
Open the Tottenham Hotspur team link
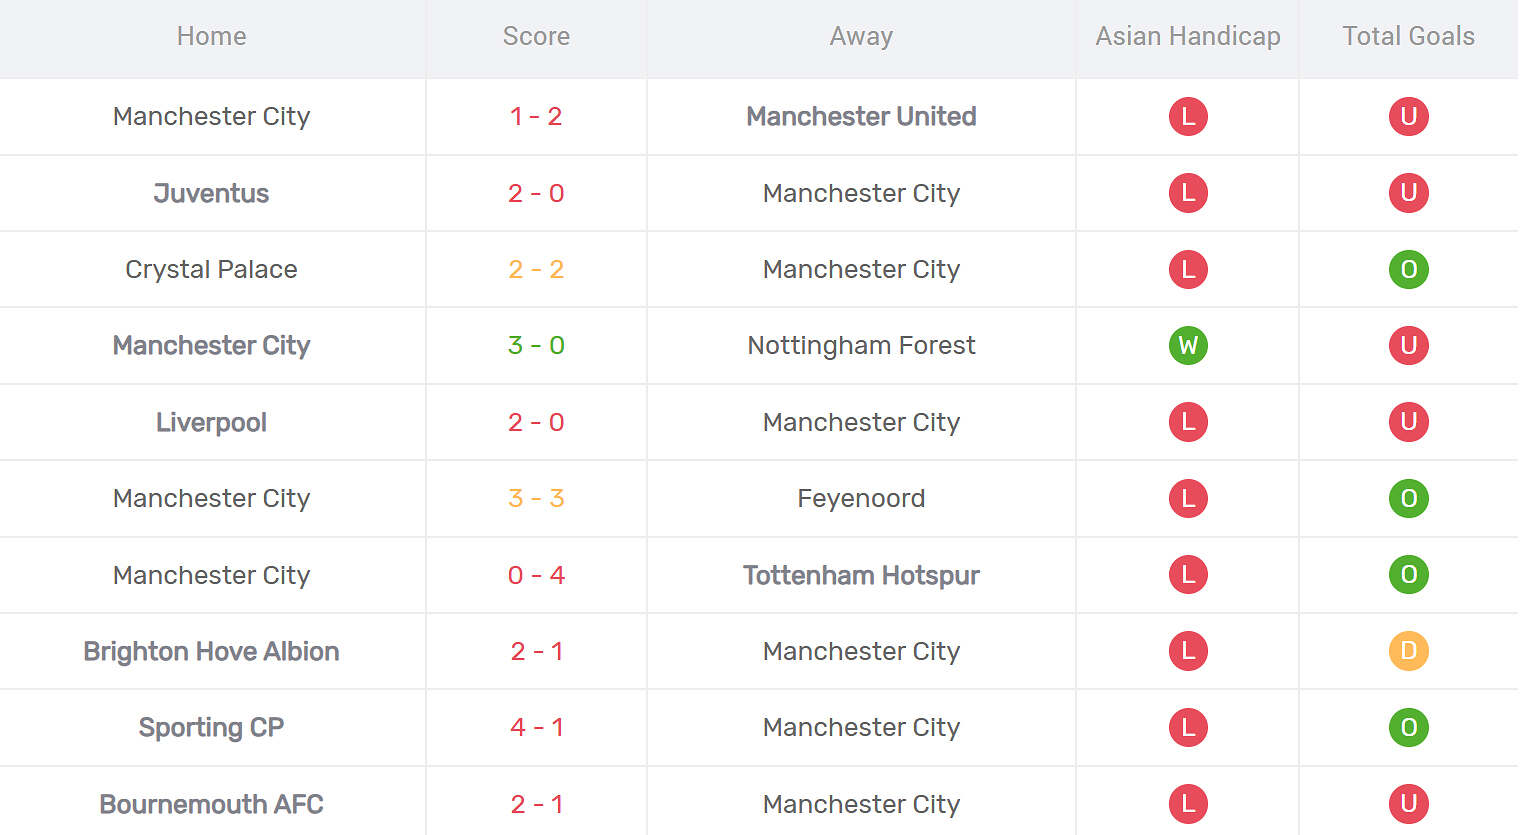pos(861,575)
